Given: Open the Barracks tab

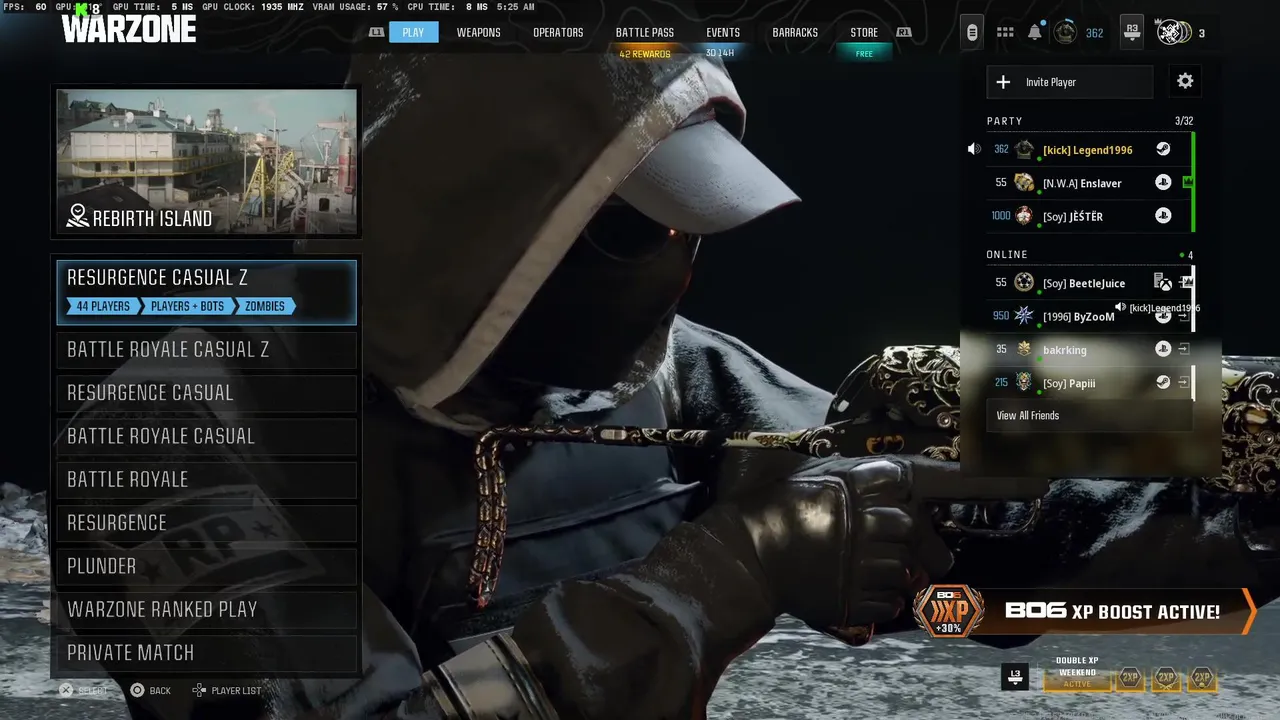Looking at the screenshot, I should pos(795,33).
